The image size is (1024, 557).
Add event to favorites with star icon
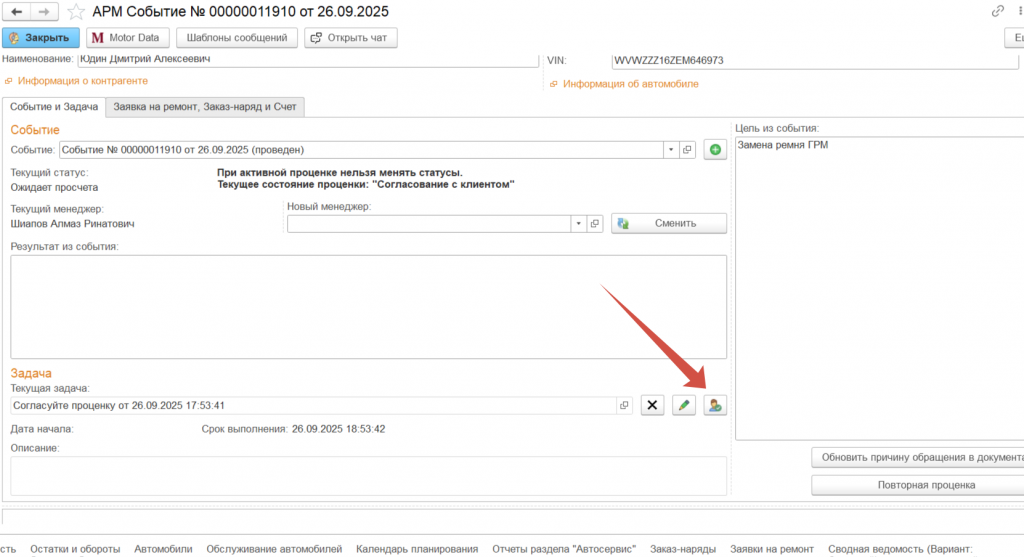click(75, 12)
